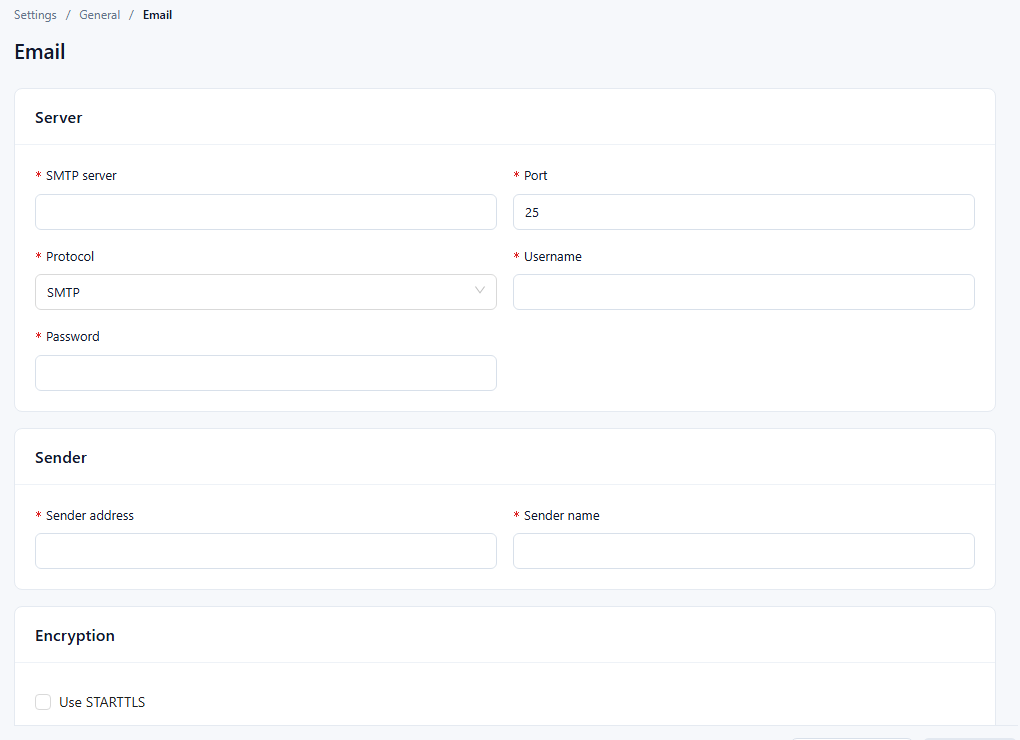Image resolution: width=1020 pixels, height=740 pixels.
Task: Click the Sender name input field
Action: [x=744, y=551]
